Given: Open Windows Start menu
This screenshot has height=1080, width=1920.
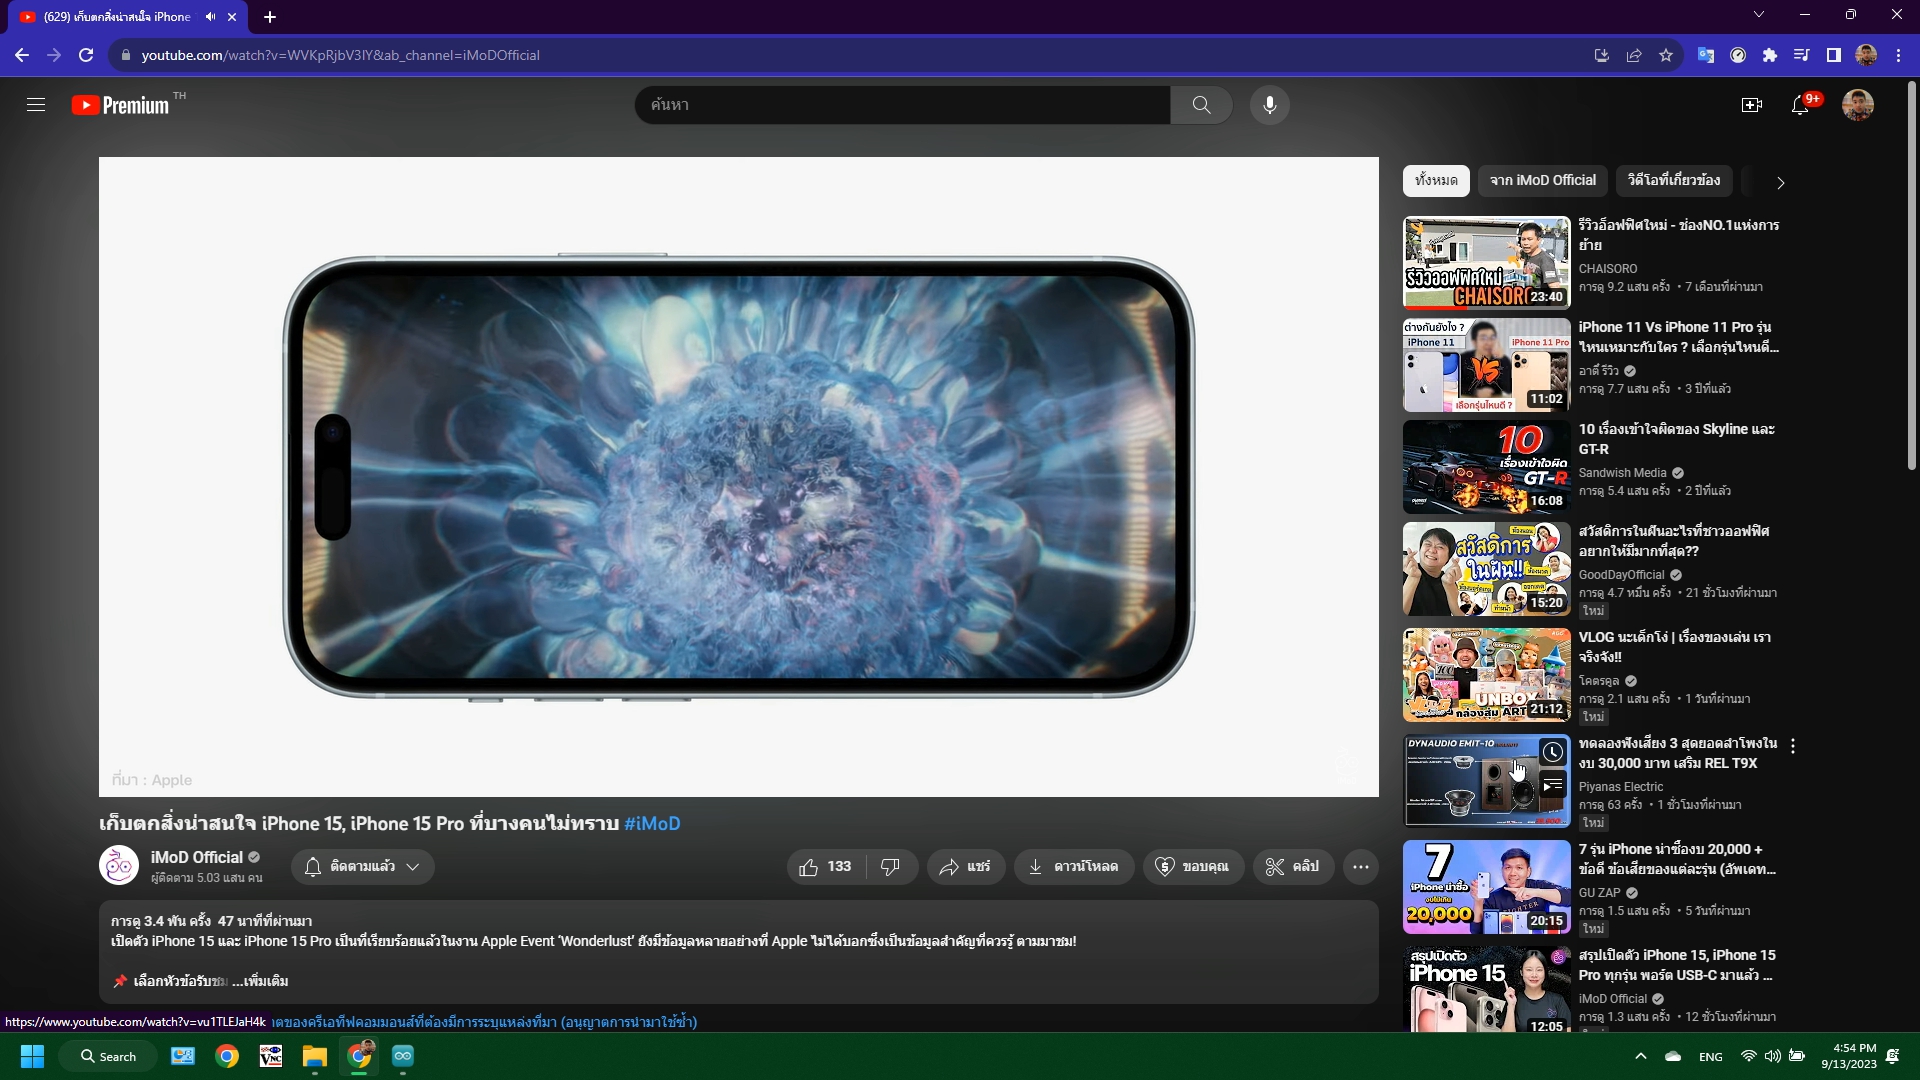Looking at the screenshot, I should tap(32, 1056).
